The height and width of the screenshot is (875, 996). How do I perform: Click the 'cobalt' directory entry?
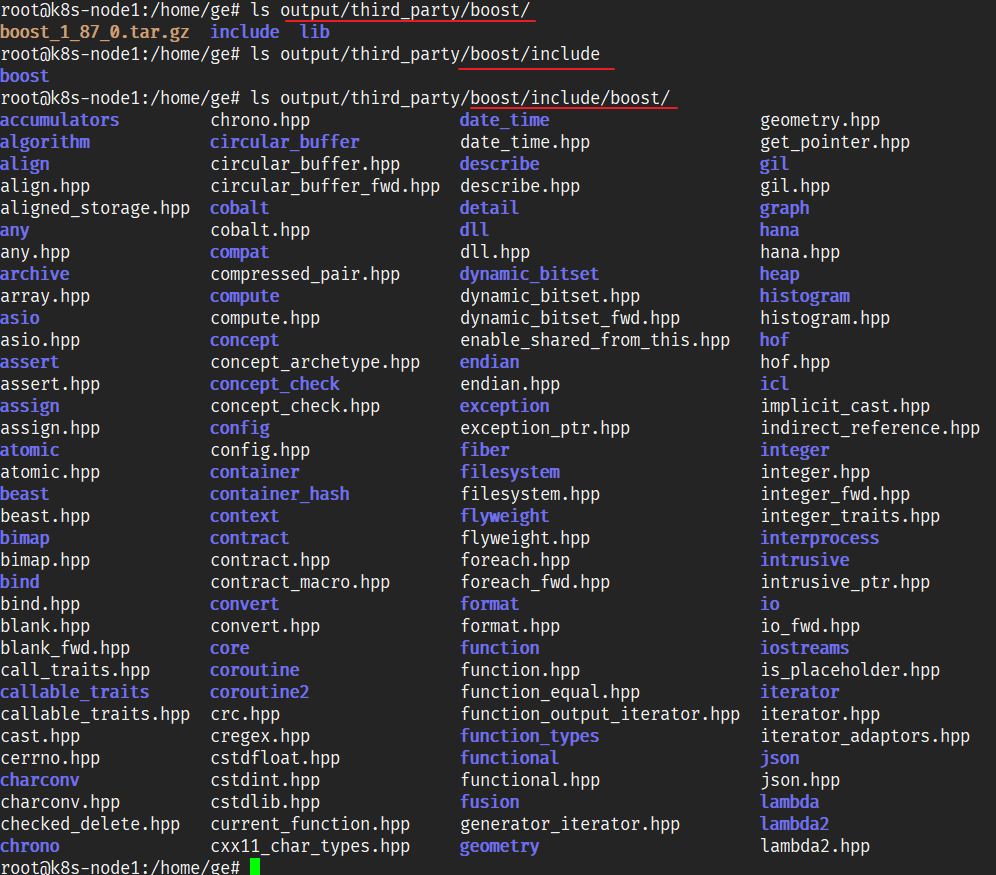point(240,208)
